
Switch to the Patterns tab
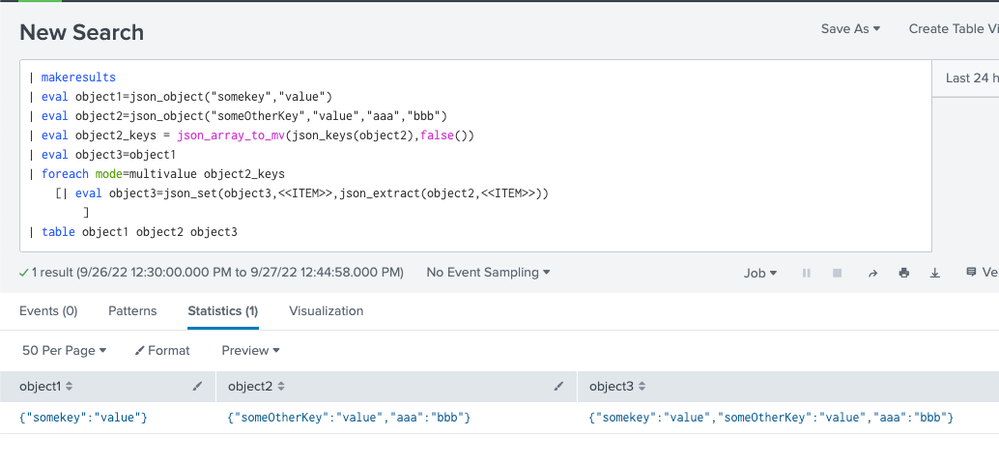[x=132, y=311]
